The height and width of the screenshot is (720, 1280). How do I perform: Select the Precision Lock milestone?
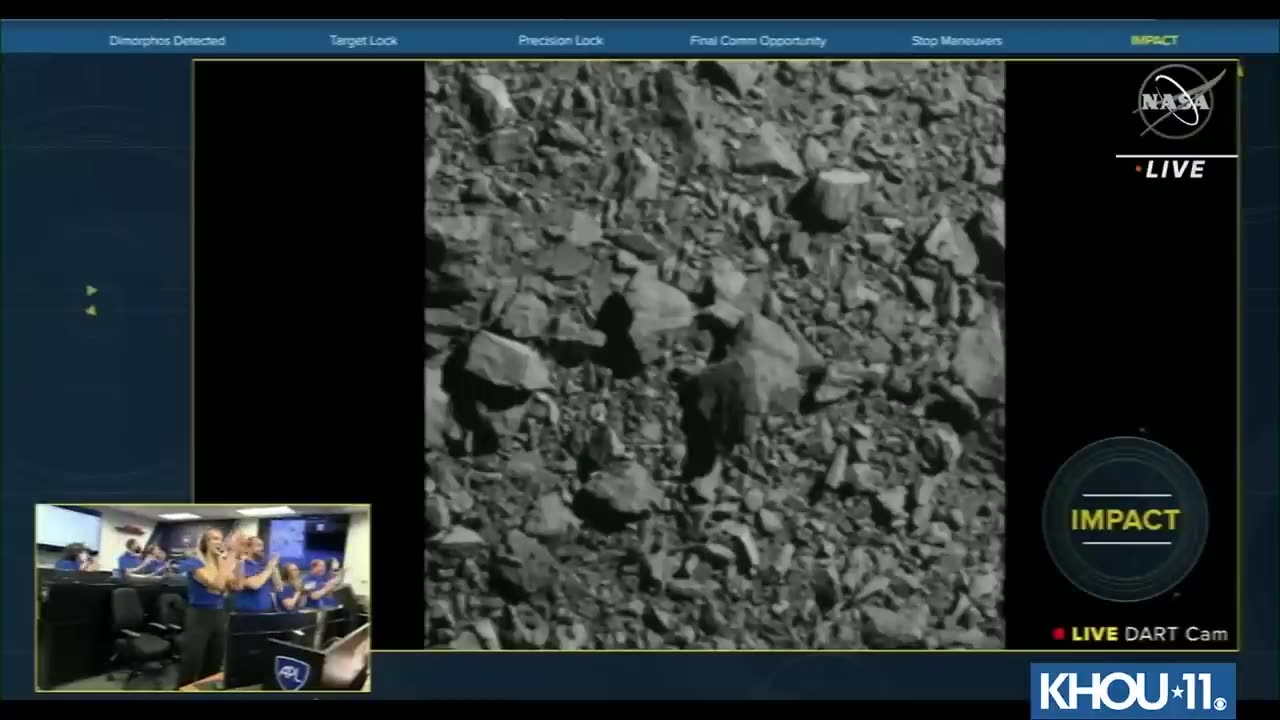click(560, 41)
